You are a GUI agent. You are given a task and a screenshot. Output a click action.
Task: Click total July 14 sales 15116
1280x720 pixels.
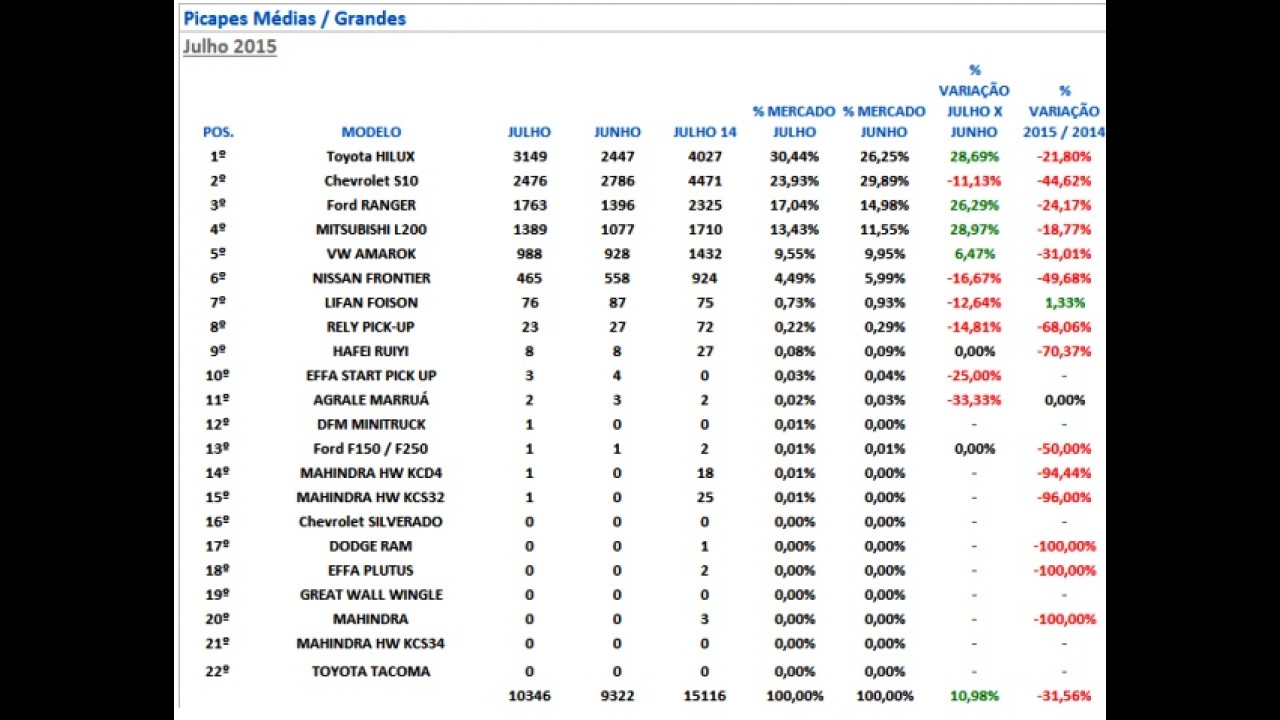coord(705,696)
